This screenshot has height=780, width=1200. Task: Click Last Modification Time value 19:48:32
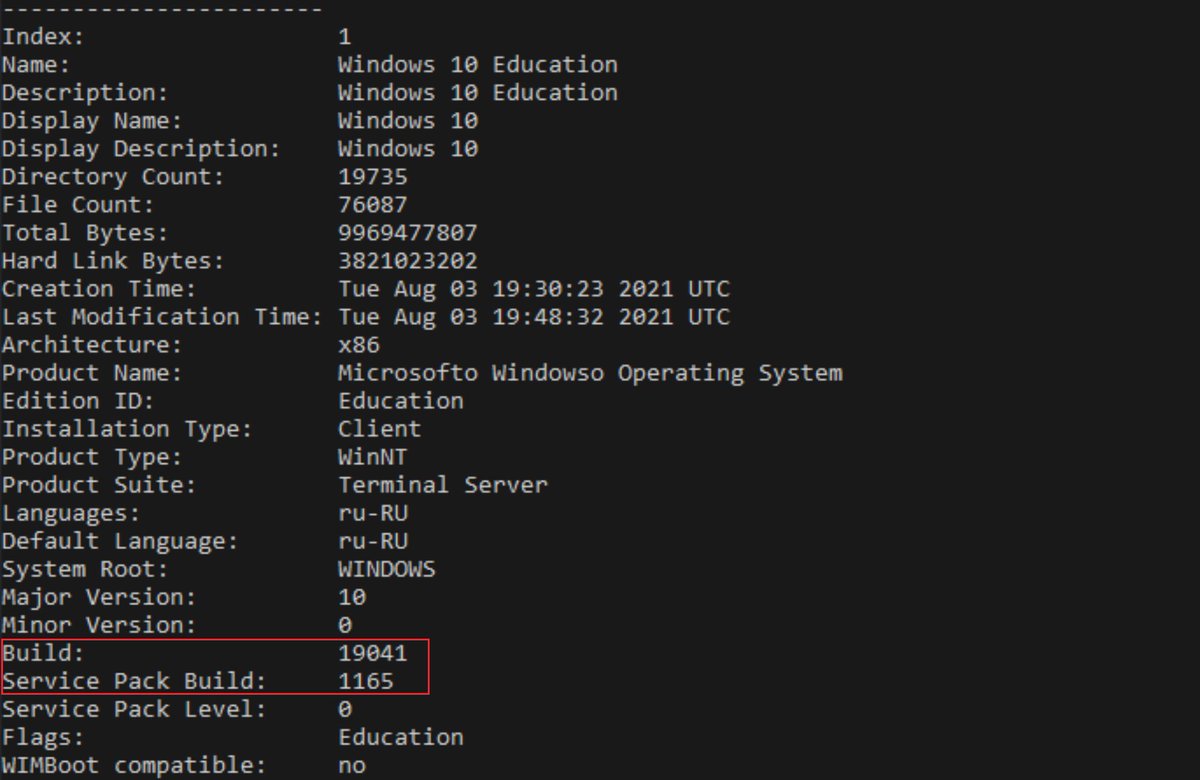click(548, 317)
